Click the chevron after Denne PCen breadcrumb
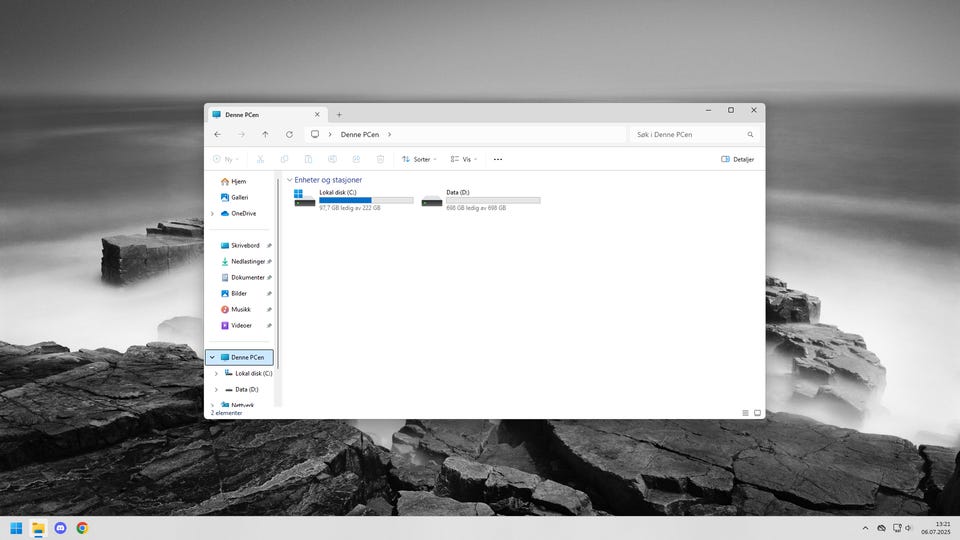 click(x=389, y=134)
